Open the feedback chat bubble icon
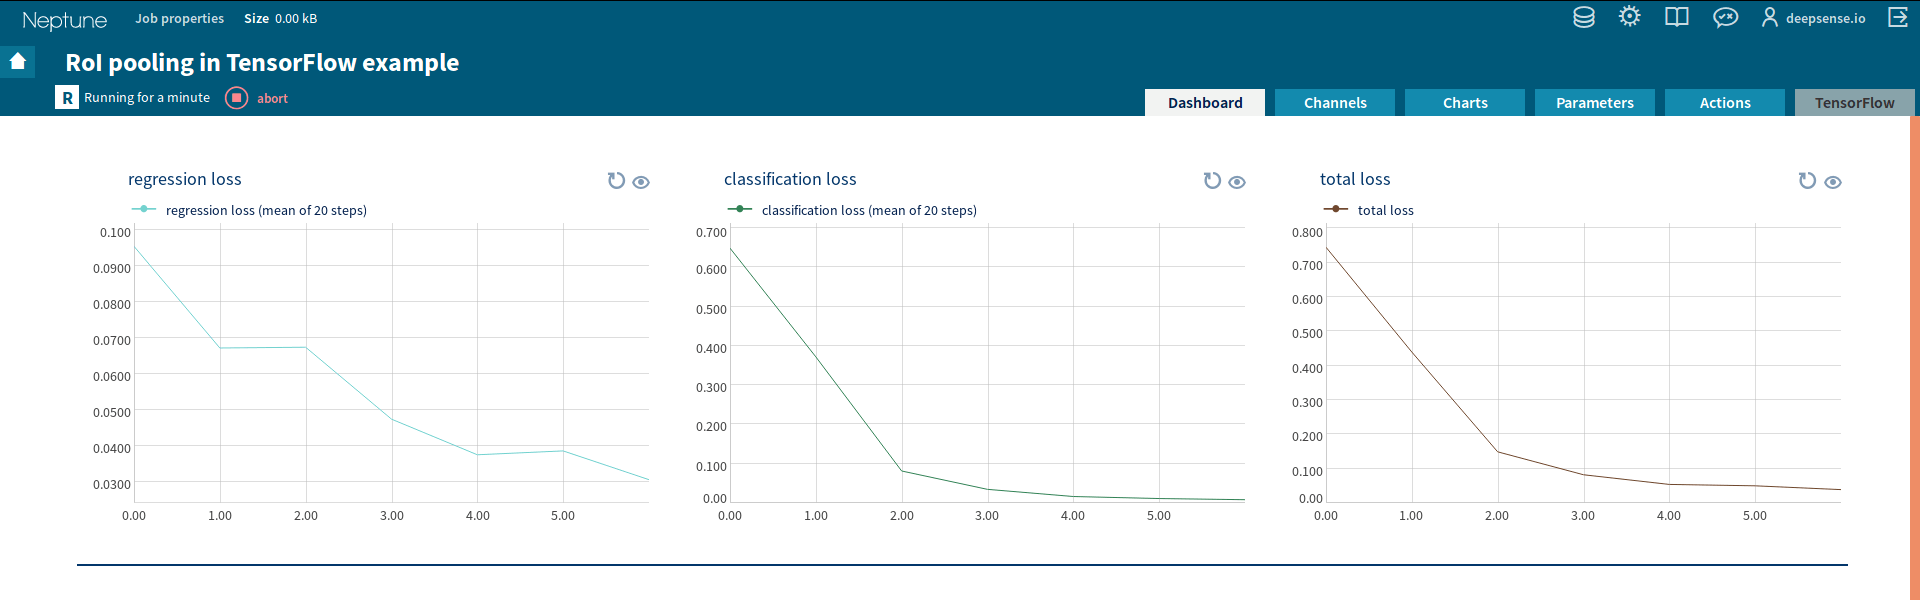This screenshot has height=600, width=1920. pos(1725,18)
